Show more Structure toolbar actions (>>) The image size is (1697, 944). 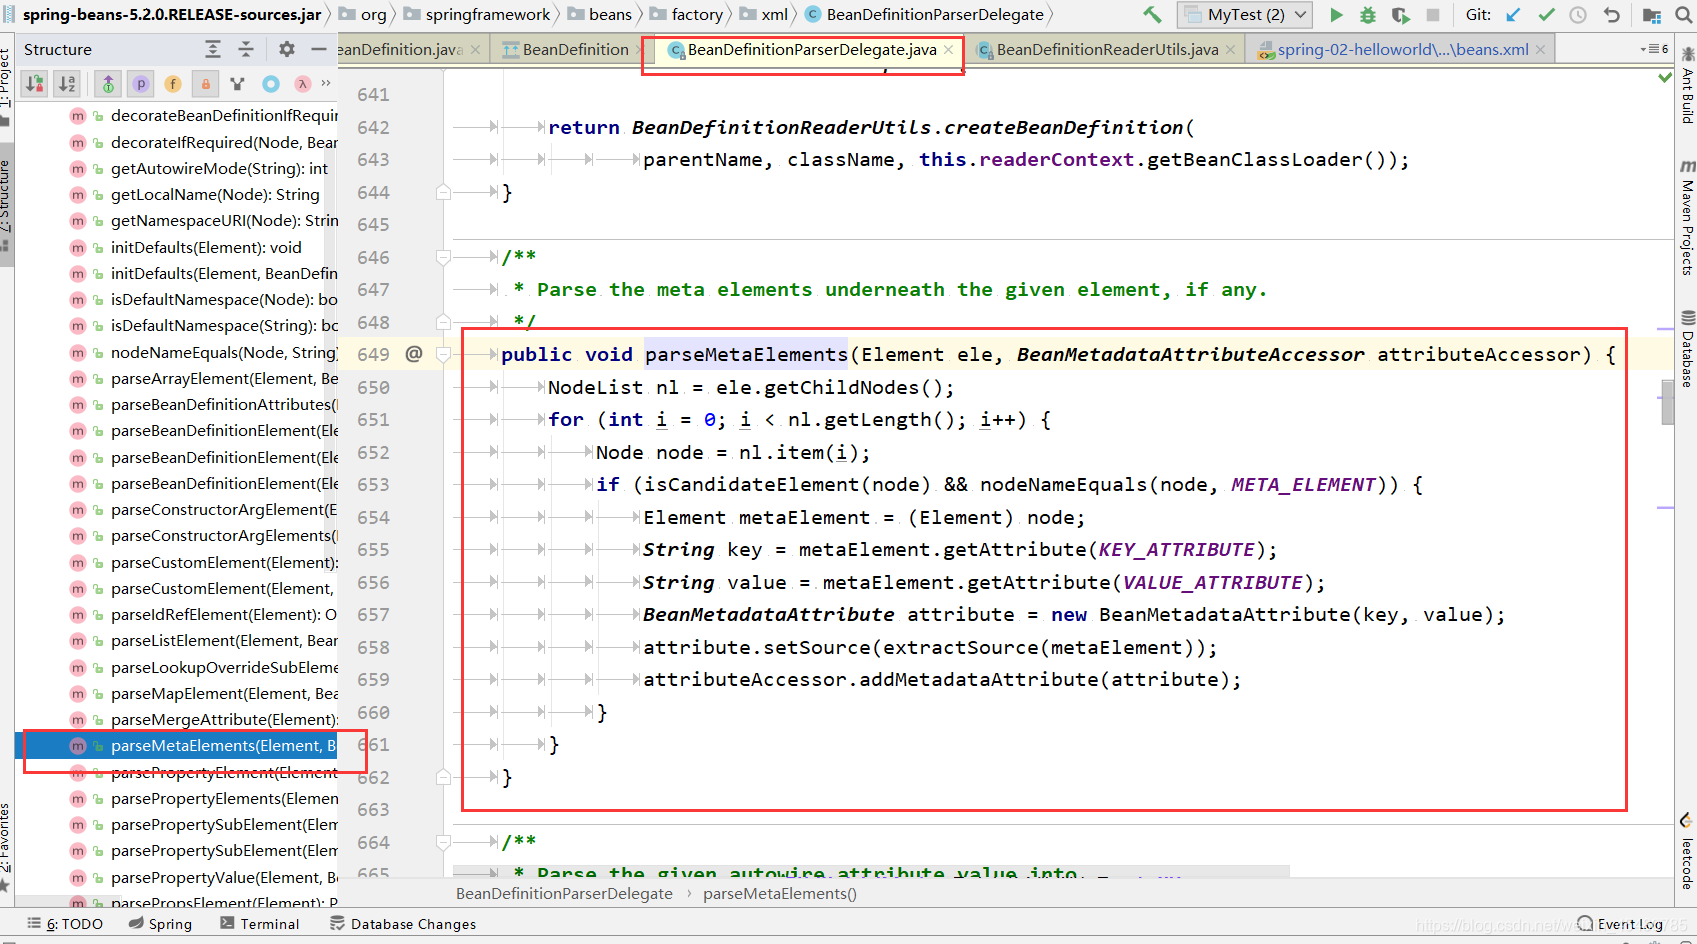pyautogui.click(x=326, y=83)
